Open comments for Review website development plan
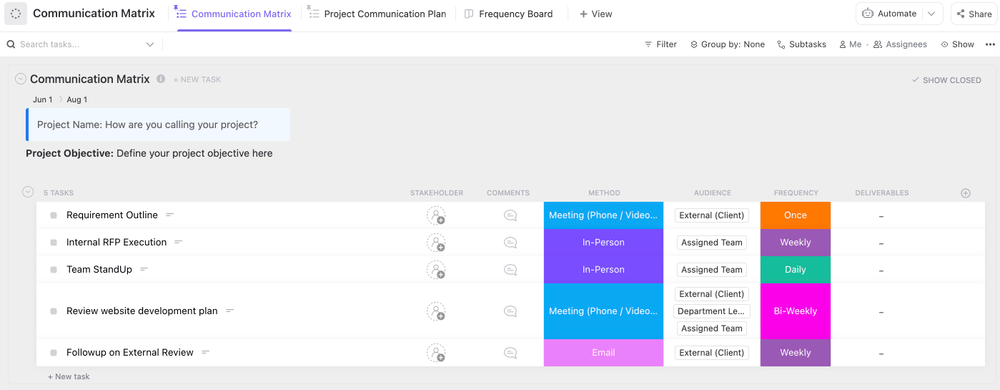This screenshot has height=390, width=1000. coord(510,312)
